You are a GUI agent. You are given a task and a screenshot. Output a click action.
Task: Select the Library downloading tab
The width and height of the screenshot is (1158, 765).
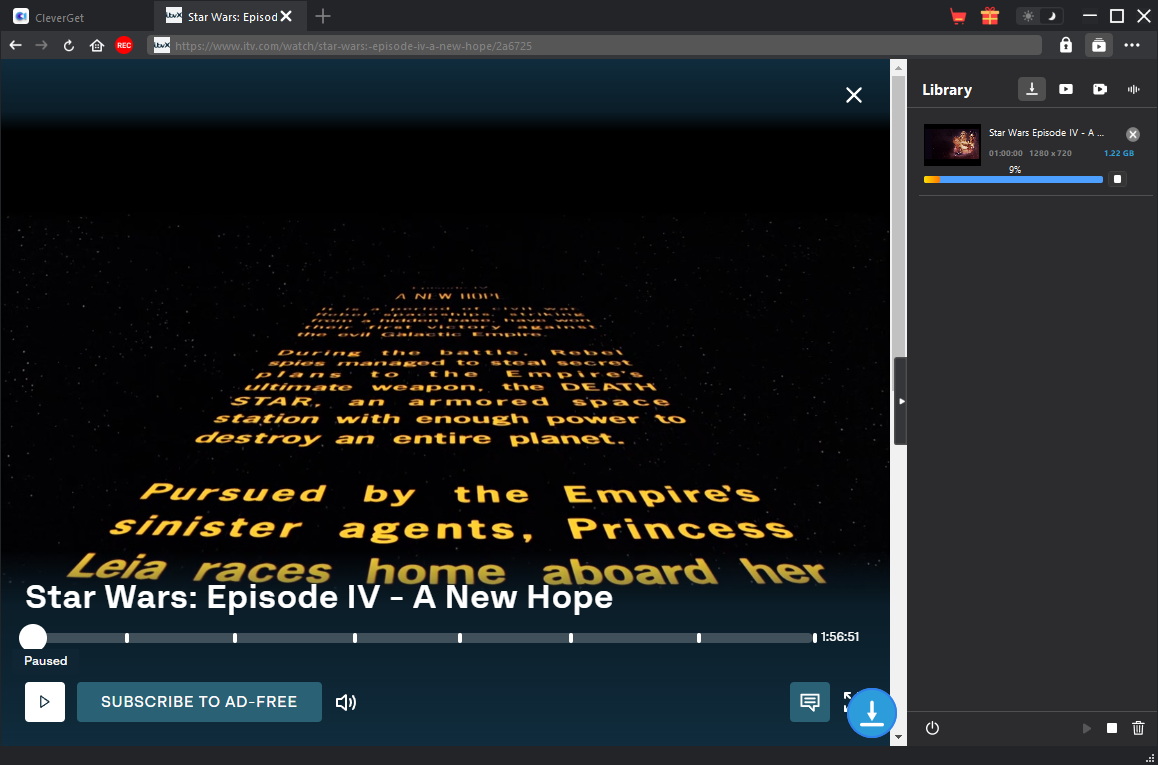(x=1032, y=89)
